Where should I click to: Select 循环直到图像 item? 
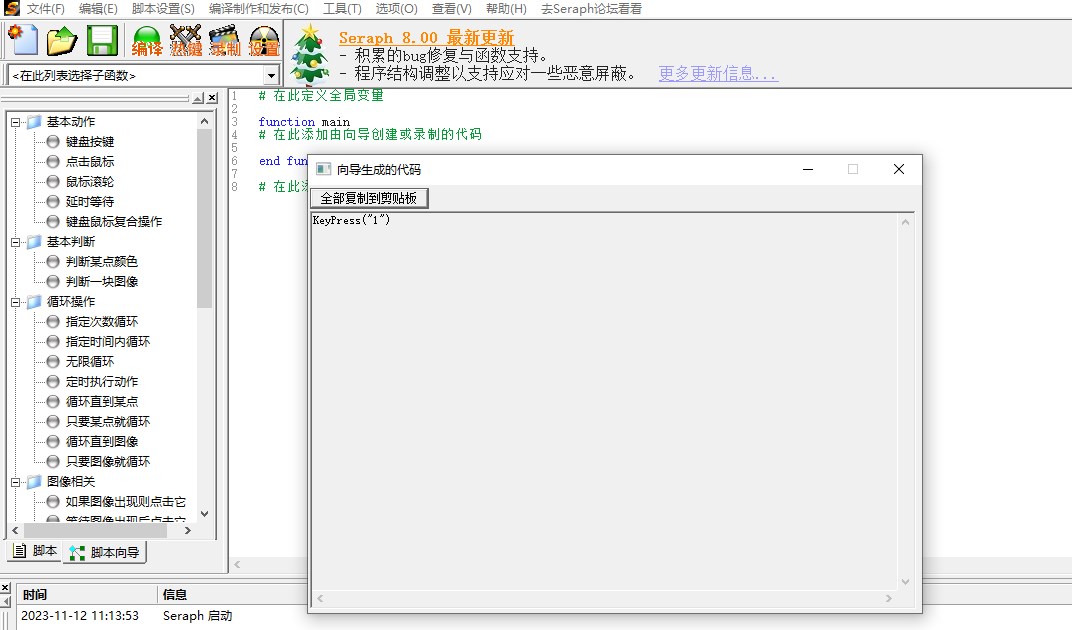101,441
